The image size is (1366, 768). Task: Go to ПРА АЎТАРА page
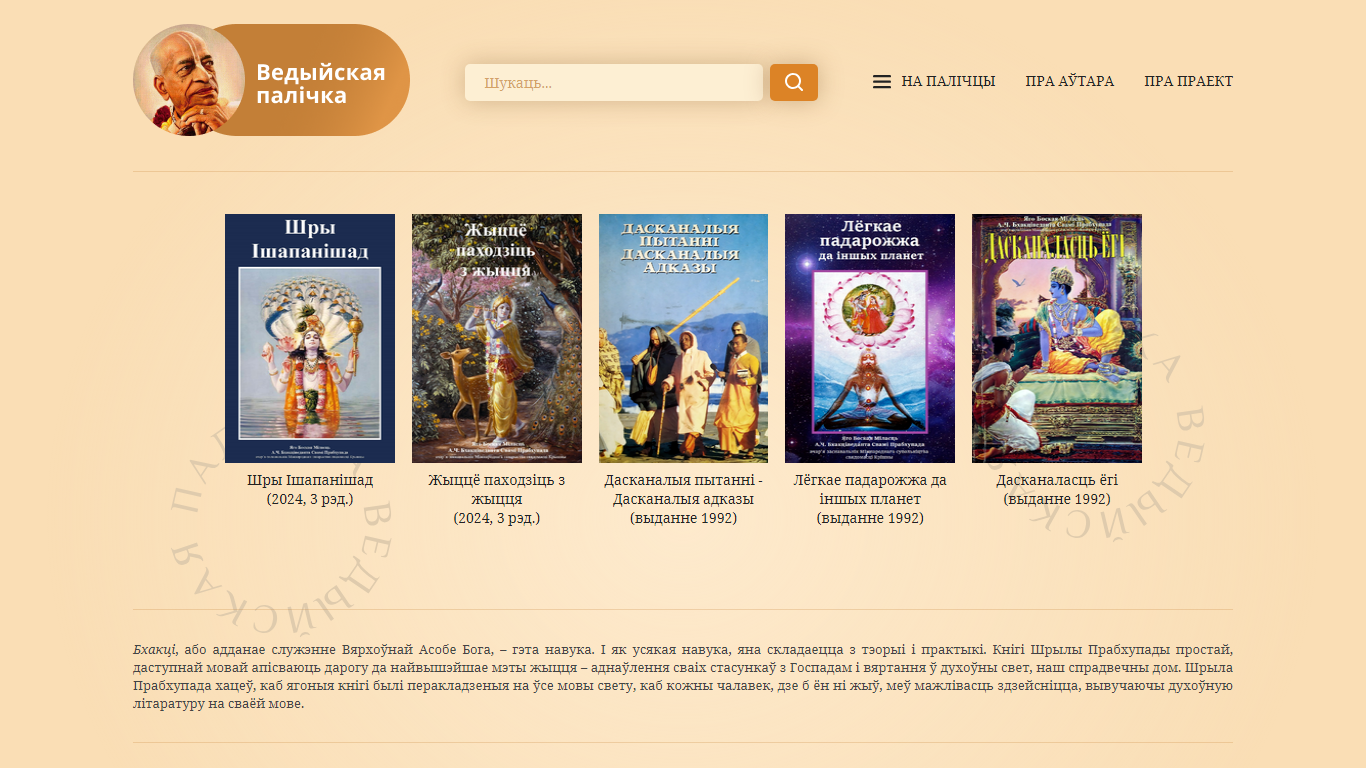(x=1070, y=82)
